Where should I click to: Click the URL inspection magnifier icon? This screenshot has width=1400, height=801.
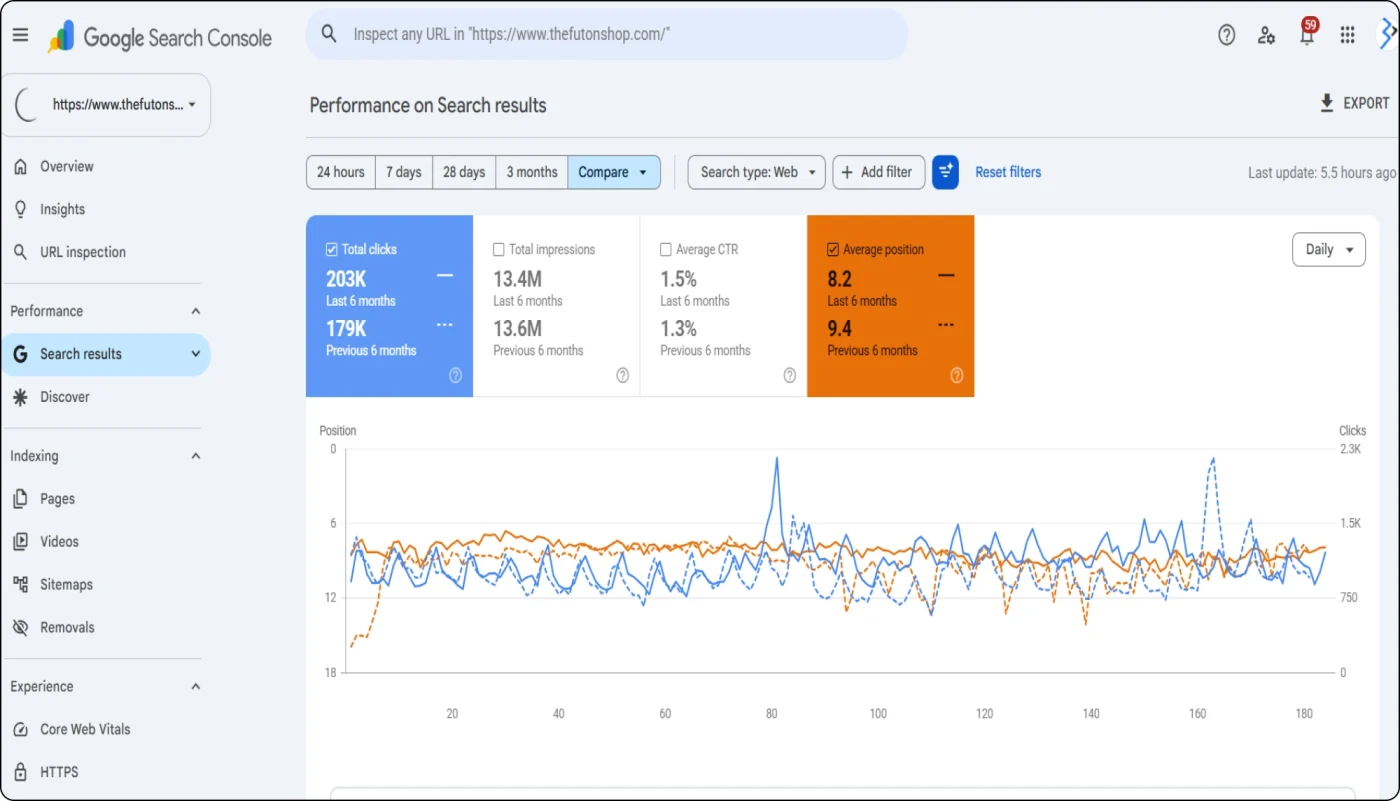[x=20, y=252]
